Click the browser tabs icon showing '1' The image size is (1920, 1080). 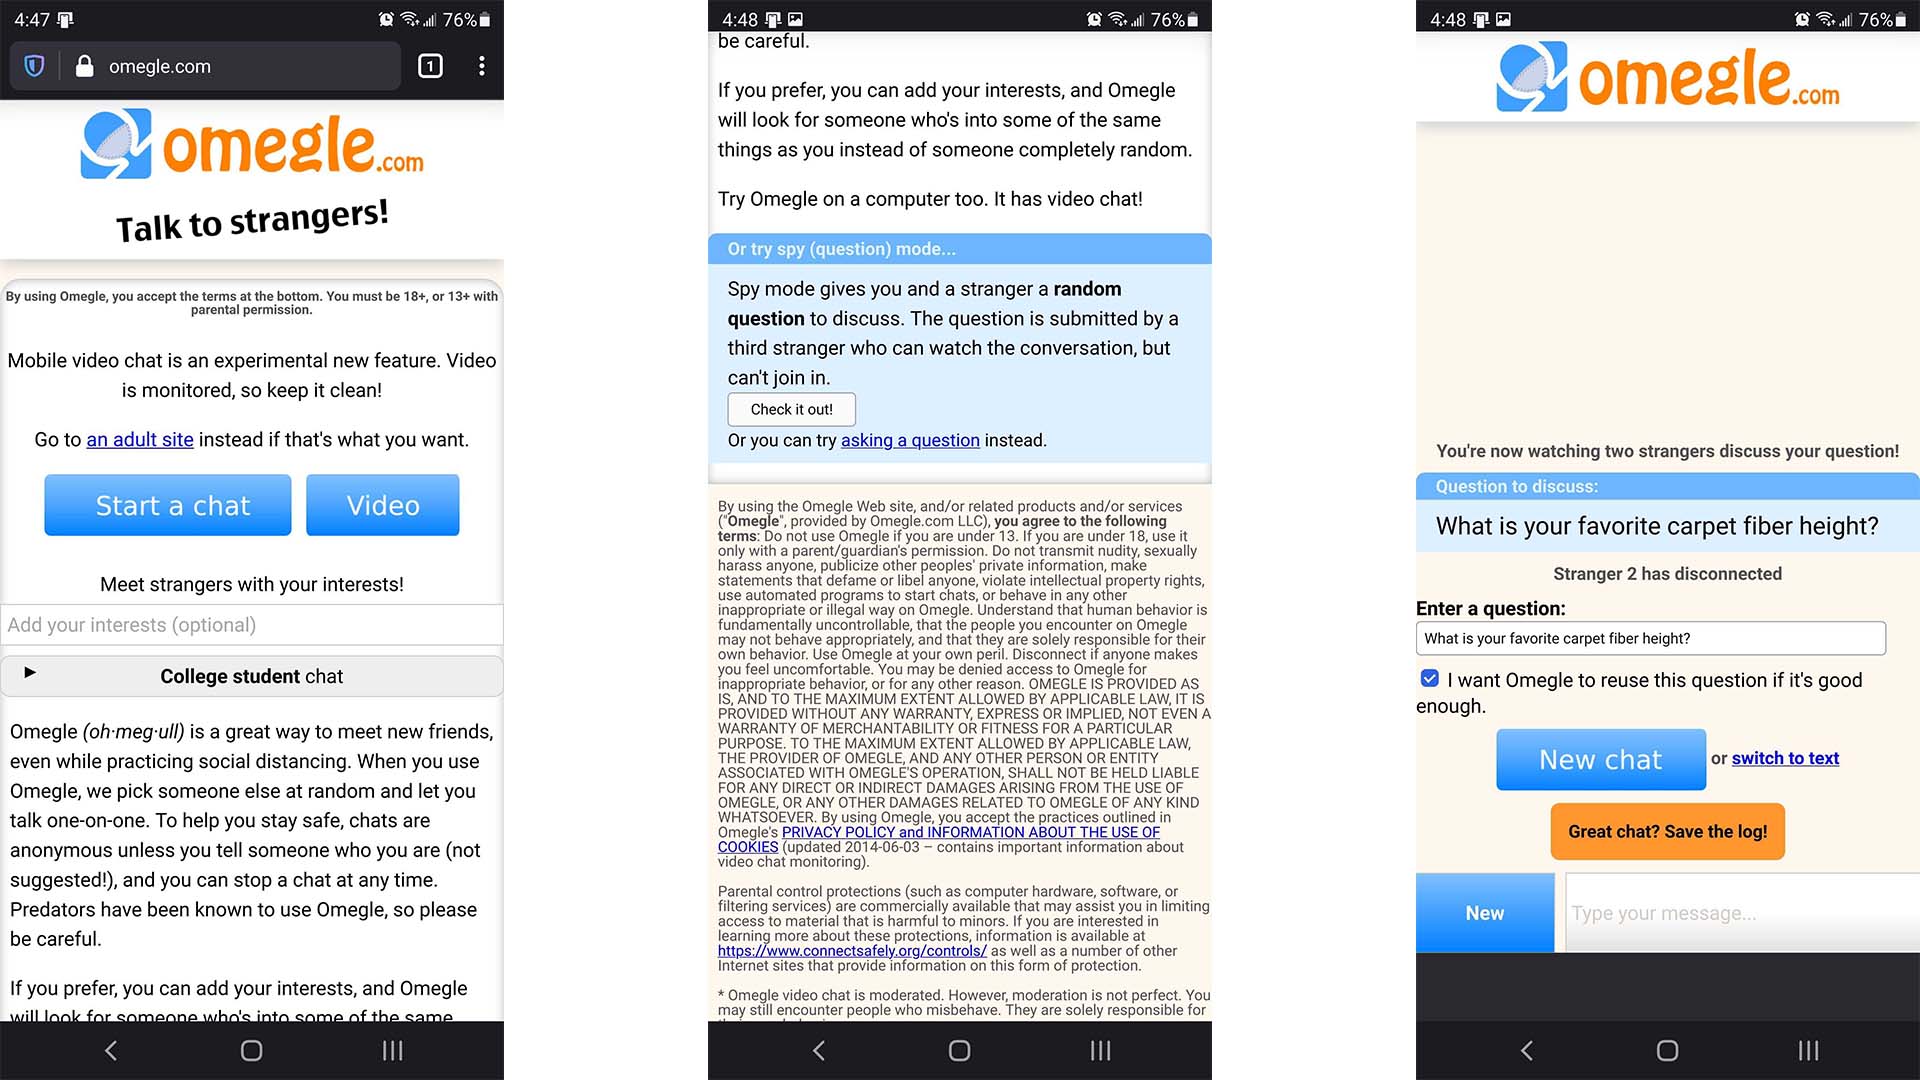(430, 66)
